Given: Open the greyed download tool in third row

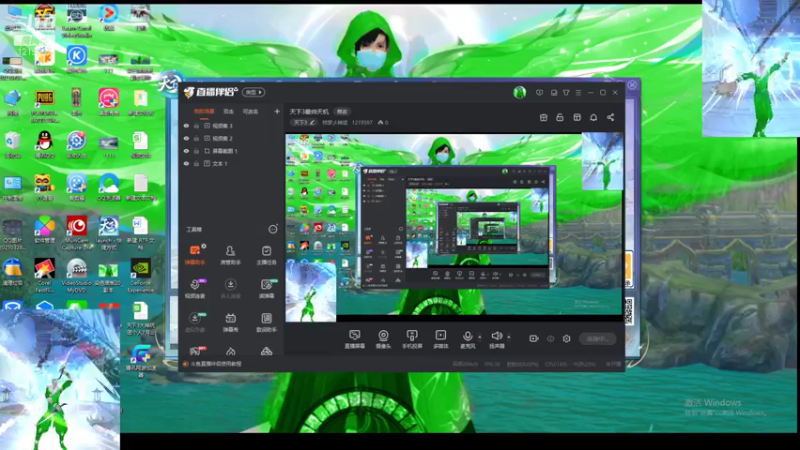Looking at the screenshot, I should coord(195,322).
